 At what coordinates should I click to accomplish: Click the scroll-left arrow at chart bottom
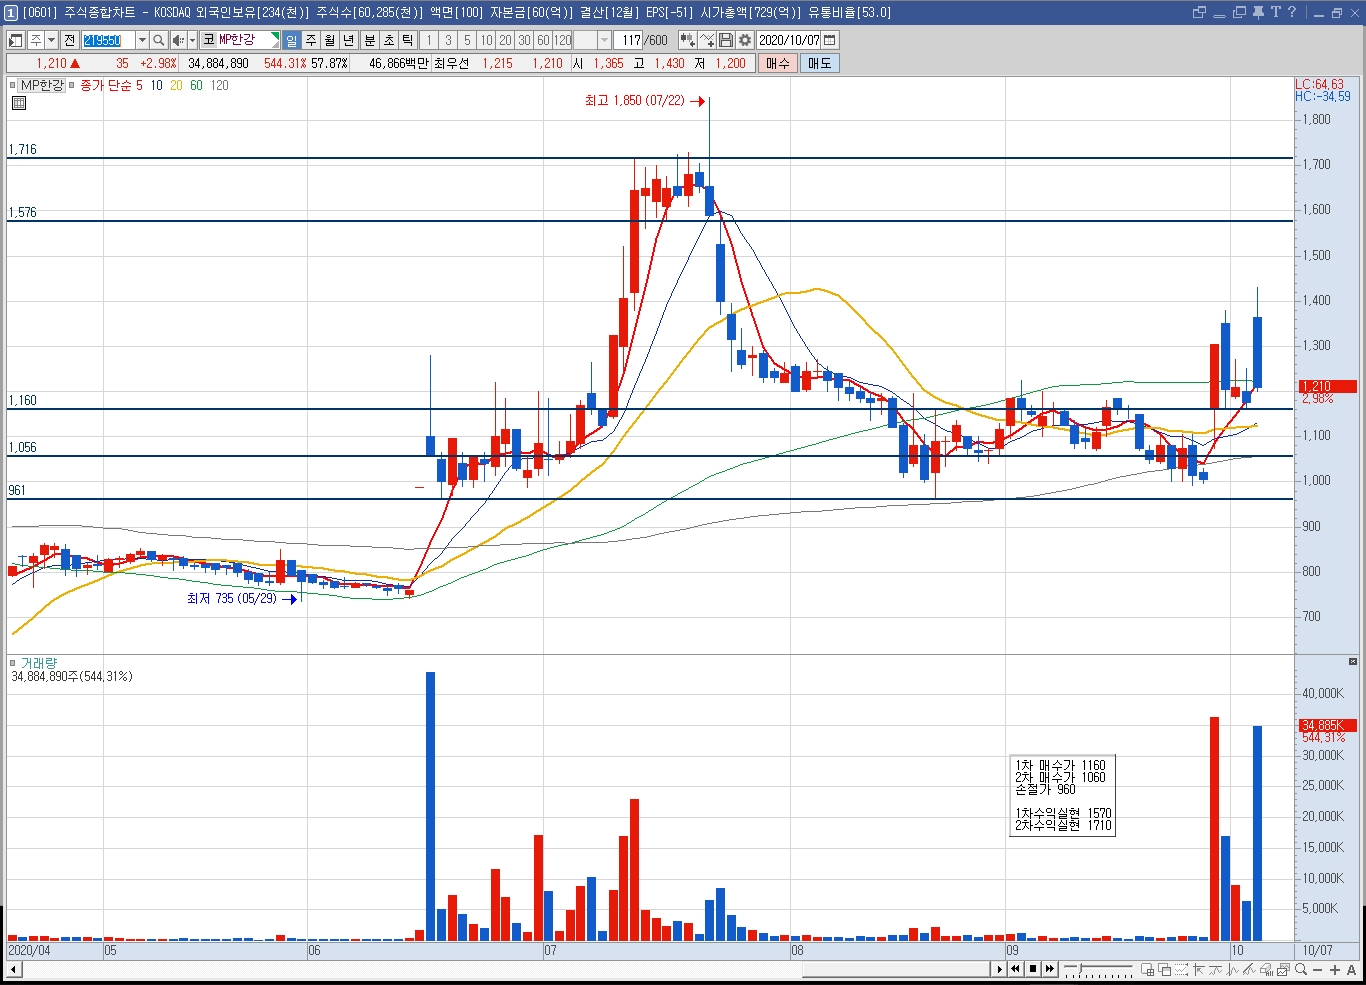click(x=14, y=969)
